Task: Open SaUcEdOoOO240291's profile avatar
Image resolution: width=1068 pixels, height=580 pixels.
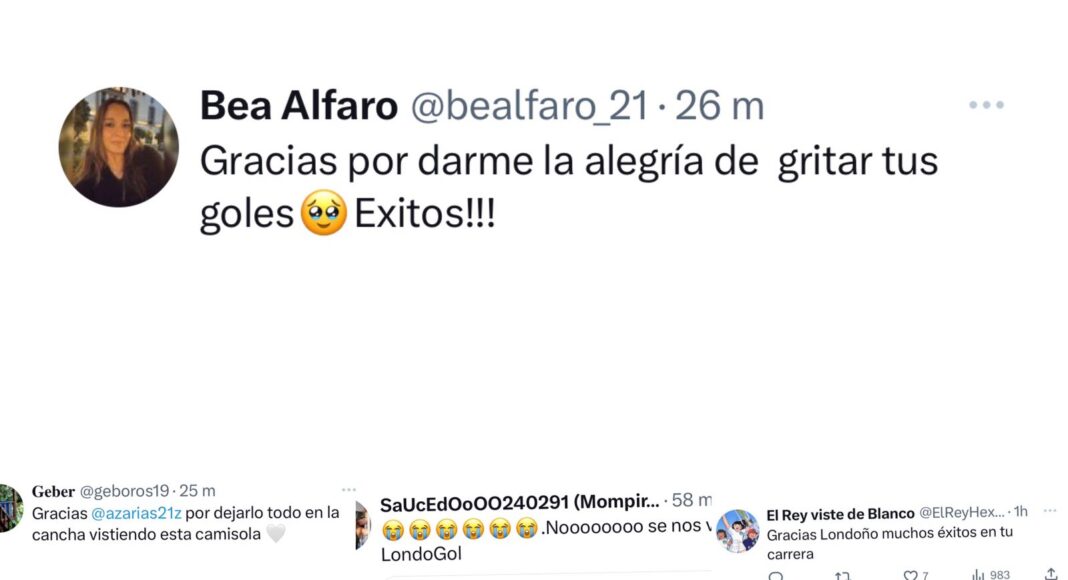Action: [x=362, y=526]
